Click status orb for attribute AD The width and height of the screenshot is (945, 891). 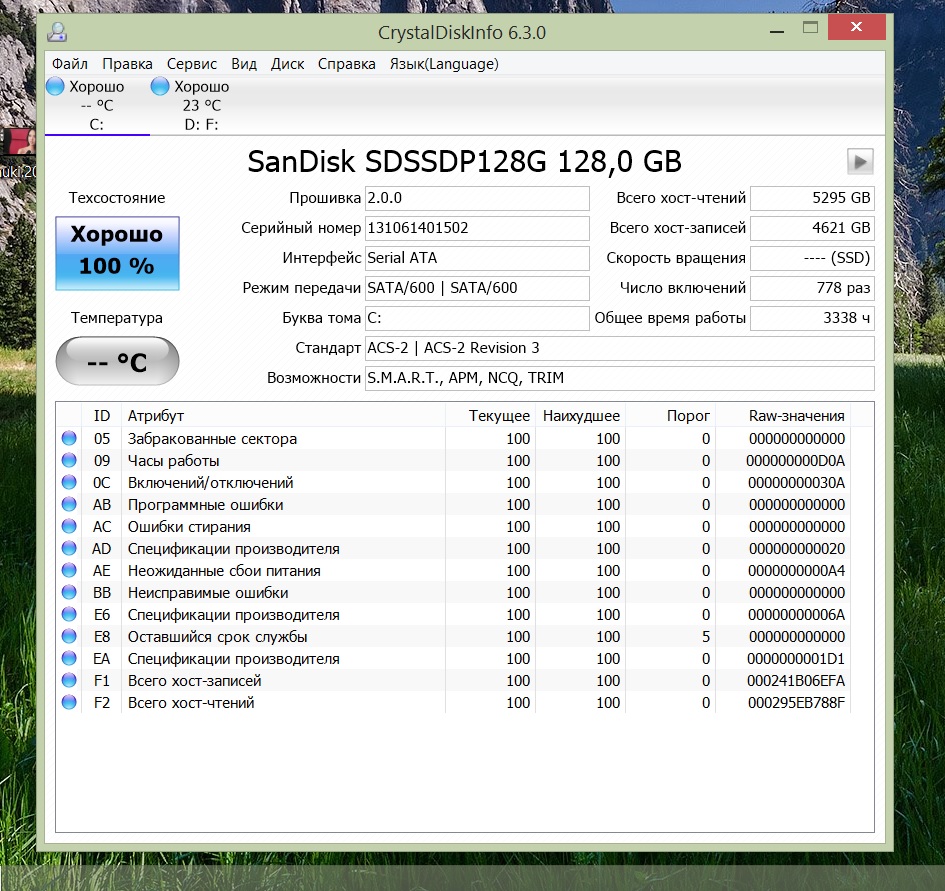[x=69, y=549]
